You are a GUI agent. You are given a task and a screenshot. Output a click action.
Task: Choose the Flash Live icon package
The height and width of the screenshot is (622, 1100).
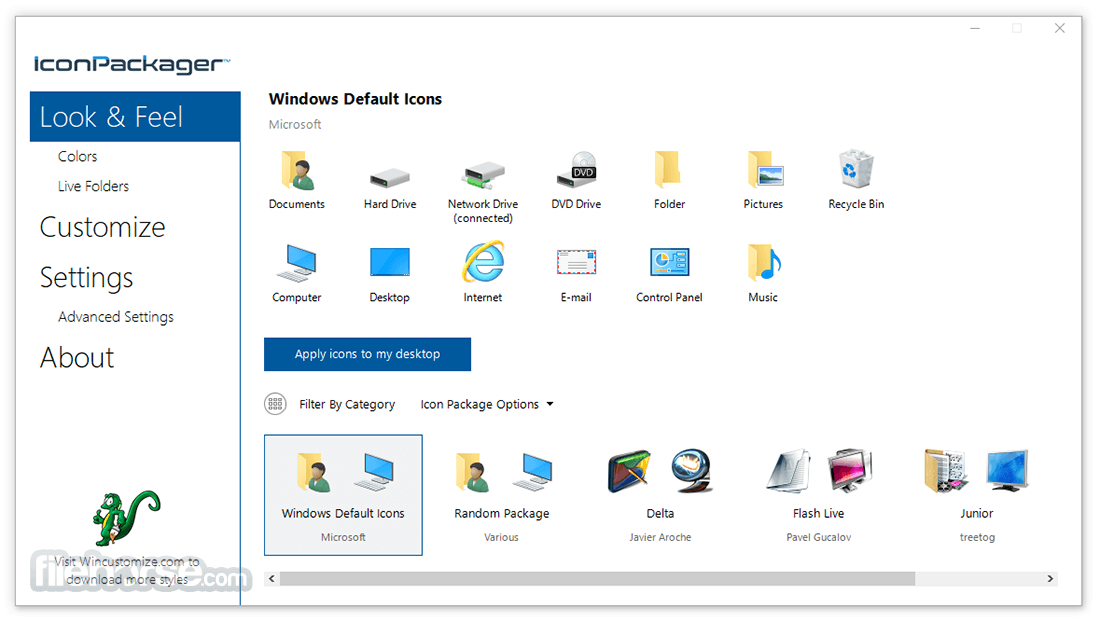[819, 495]
